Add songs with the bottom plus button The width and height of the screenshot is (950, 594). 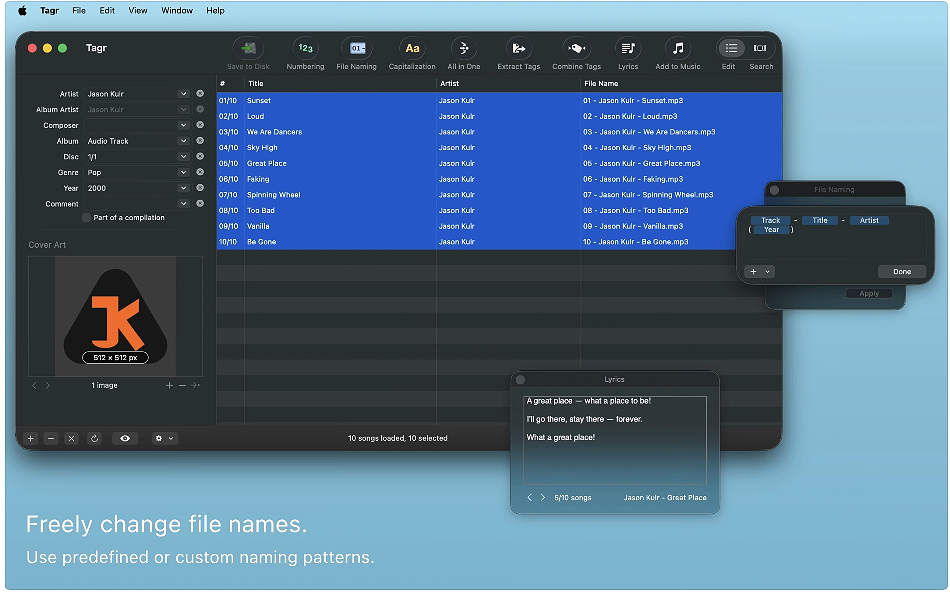[31, 438]
